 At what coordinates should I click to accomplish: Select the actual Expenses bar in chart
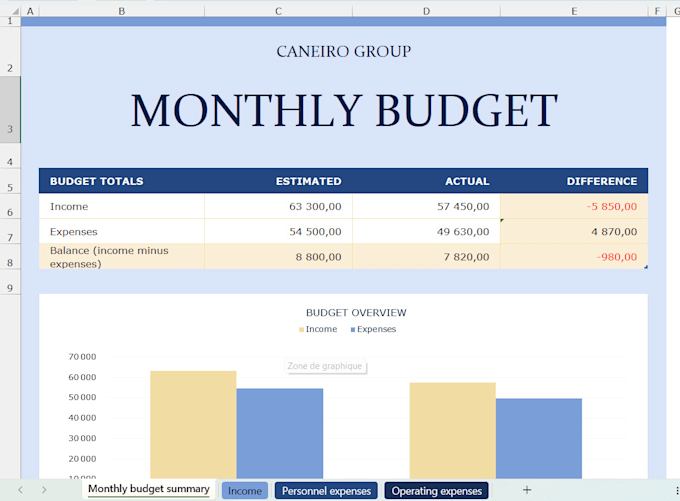coord(539,439)
